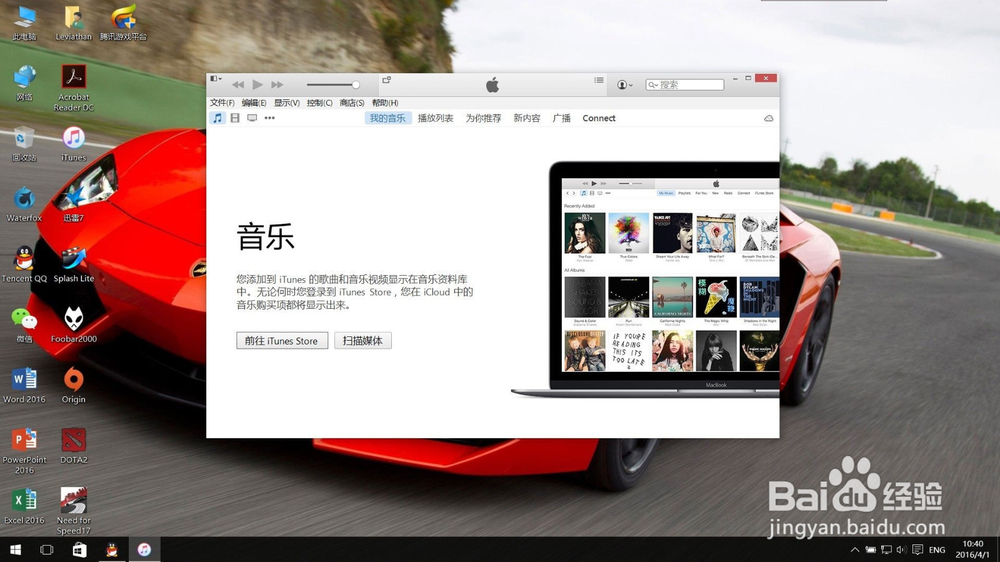Click the volume speaker tray icon
The width and height of the screenshot is (1000, 562).
coord(901,549)
